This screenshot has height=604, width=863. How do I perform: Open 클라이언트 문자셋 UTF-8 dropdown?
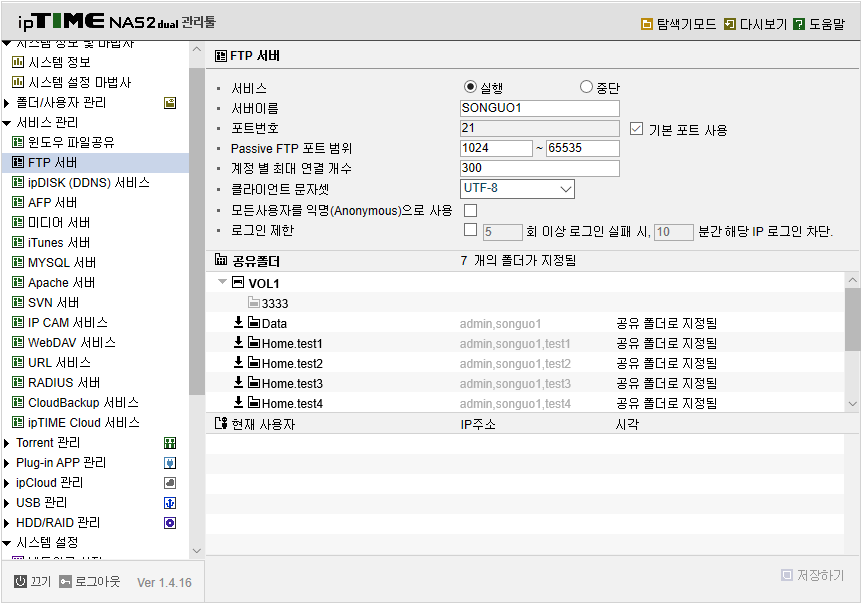point(517,189)
